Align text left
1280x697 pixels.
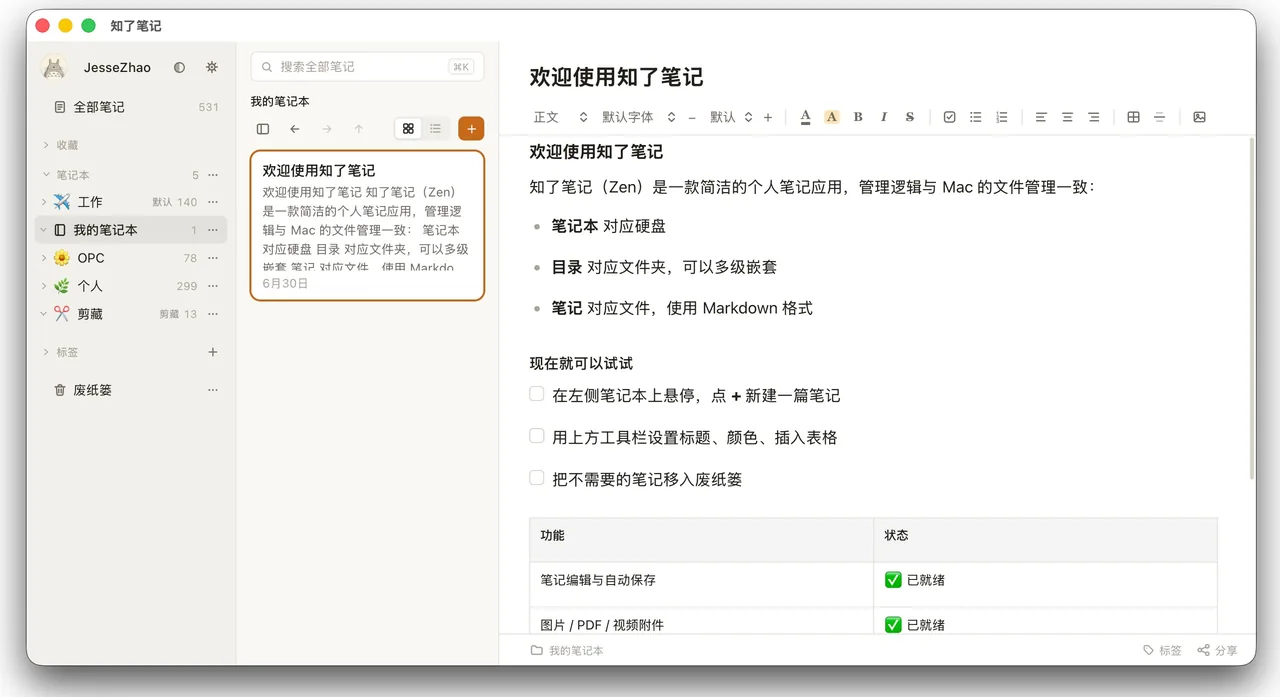[x=1041, y=117]
